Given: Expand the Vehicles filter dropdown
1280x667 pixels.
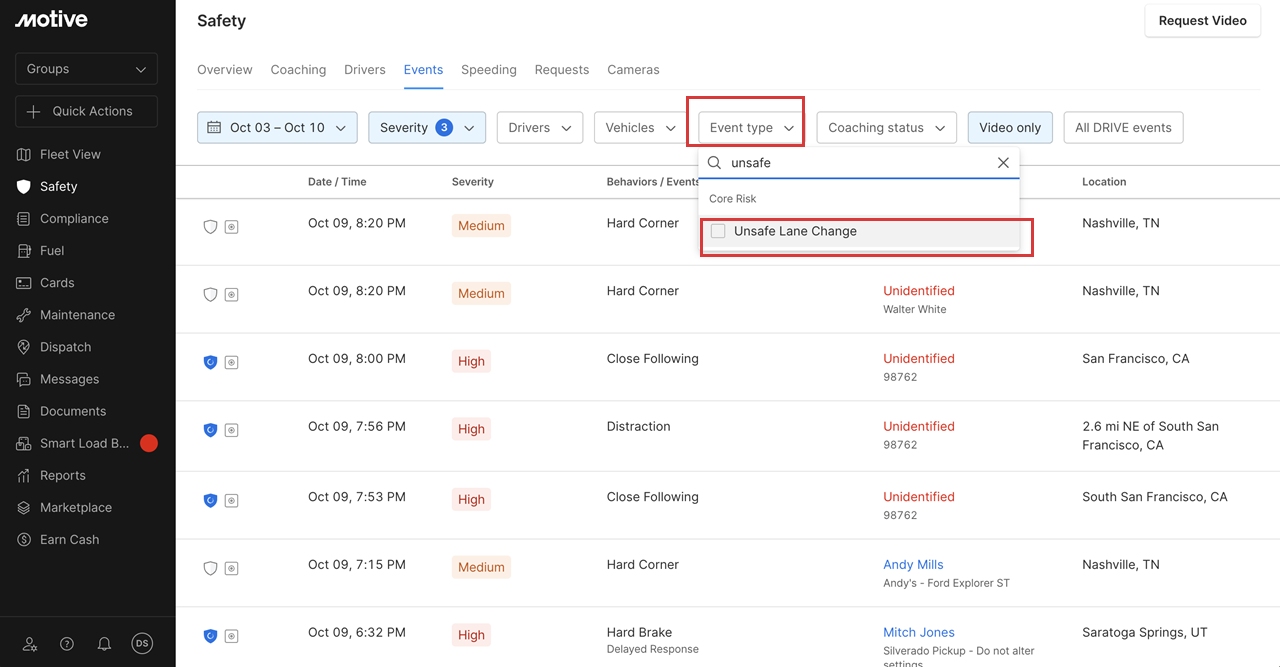Looking at the screenshot, I should [x=639, y=127].
